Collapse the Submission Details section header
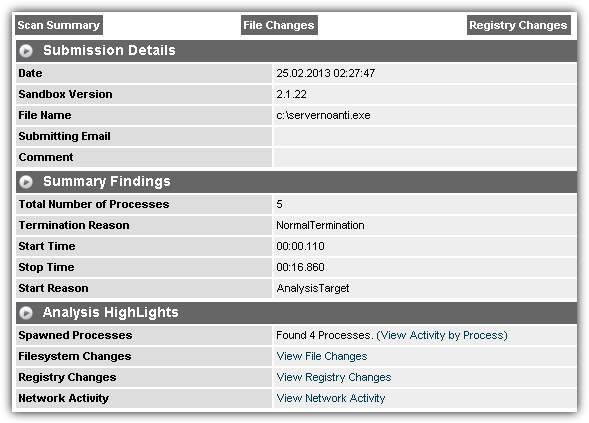Screen dimensions: 589x423 tap(296, 51)
